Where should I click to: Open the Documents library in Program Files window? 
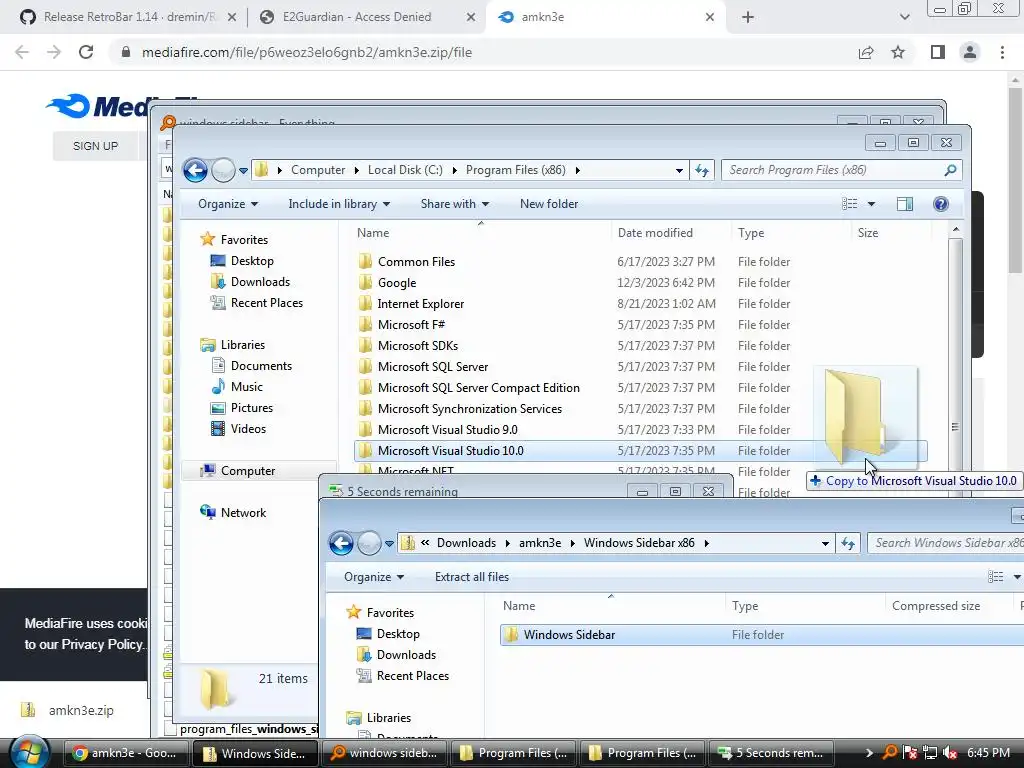pyautogui.click(x=261, y=366)
